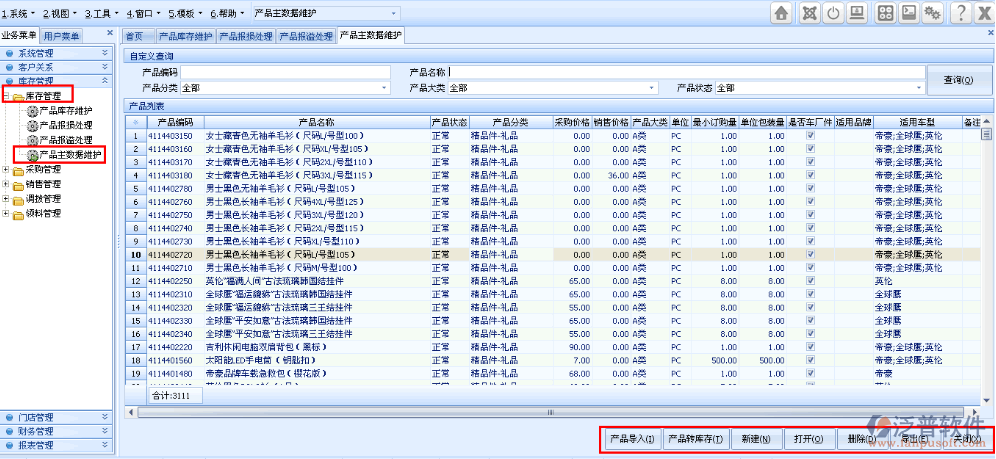This screenshot has height=459, width=996.
Task: Open the calculator icon in top toolbar
Action: 885,13
